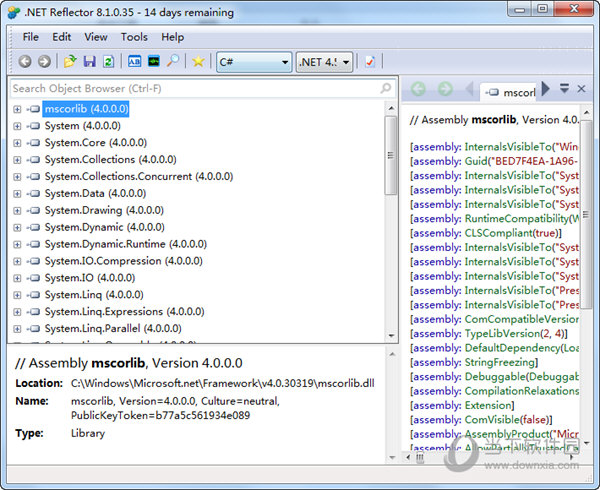Open the Tools menu
The width and height of the screenshot is (600, 490).
point(134,37)
